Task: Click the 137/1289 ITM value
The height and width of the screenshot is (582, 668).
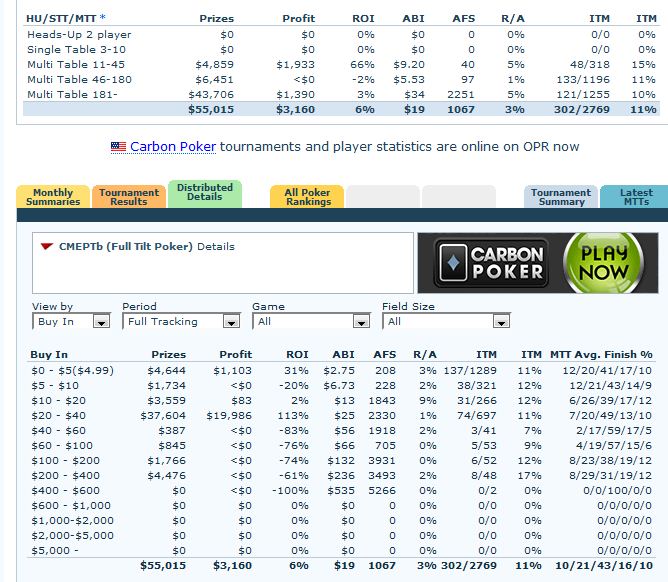Action: coord(470,370)
